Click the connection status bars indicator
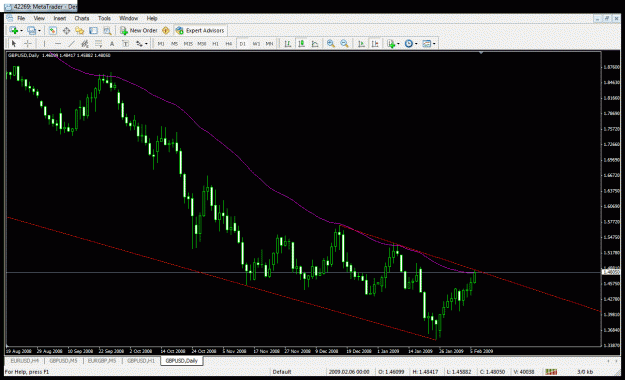625x380 pixels. click(551, 372)
